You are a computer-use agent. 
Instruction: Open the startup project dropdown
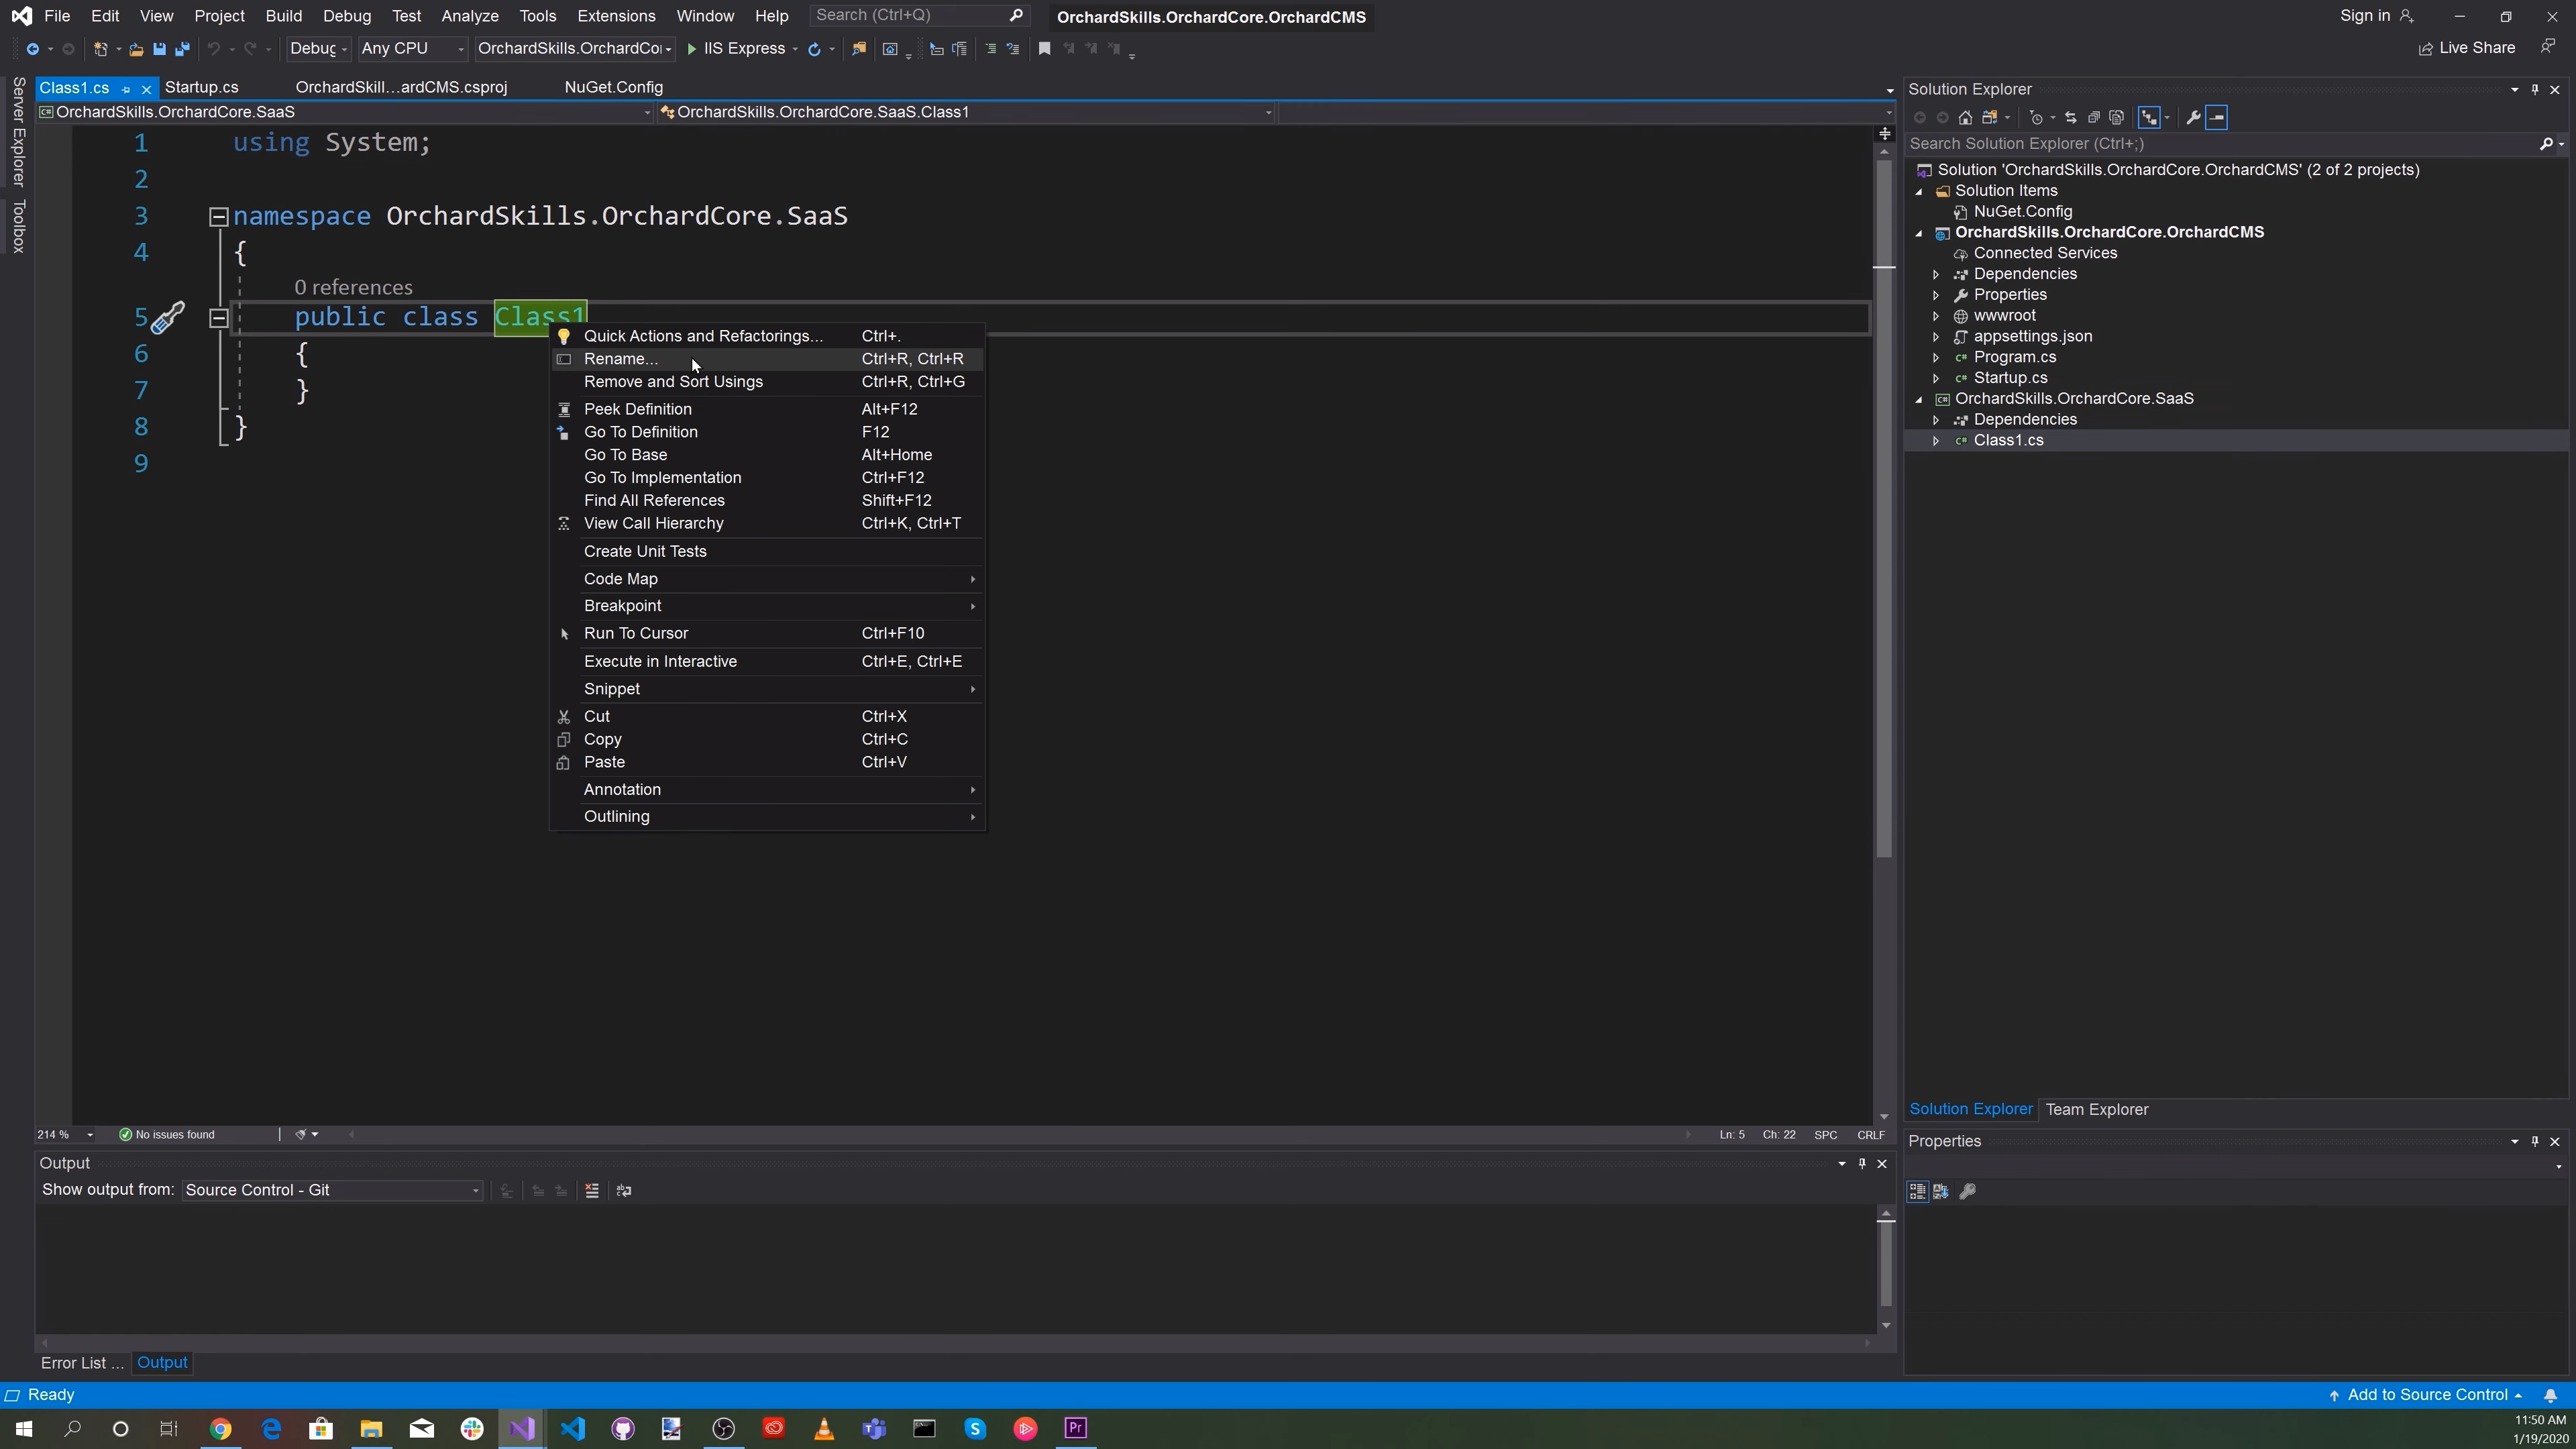coord(574,49)
